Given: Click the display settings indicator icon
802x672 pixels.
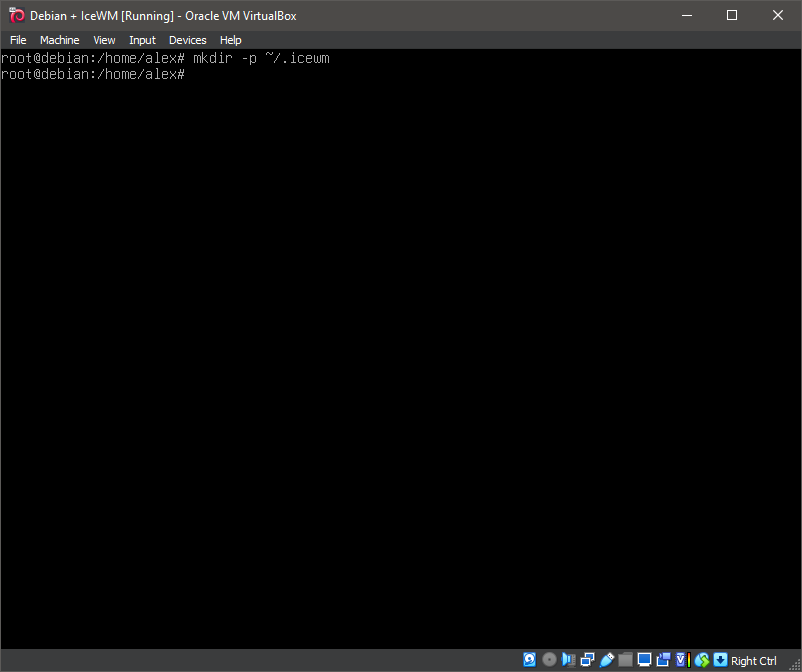Looking at the screenshot, I should pos(644,660).
